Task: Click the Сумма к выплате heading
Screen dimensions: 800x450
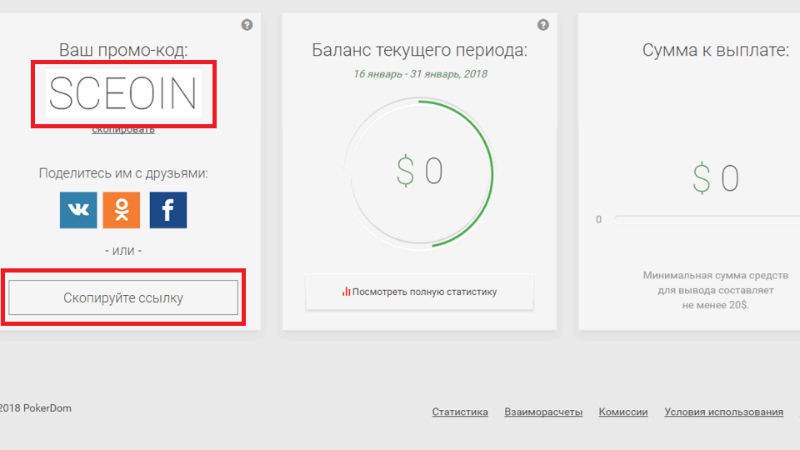Action: point(715,50)
